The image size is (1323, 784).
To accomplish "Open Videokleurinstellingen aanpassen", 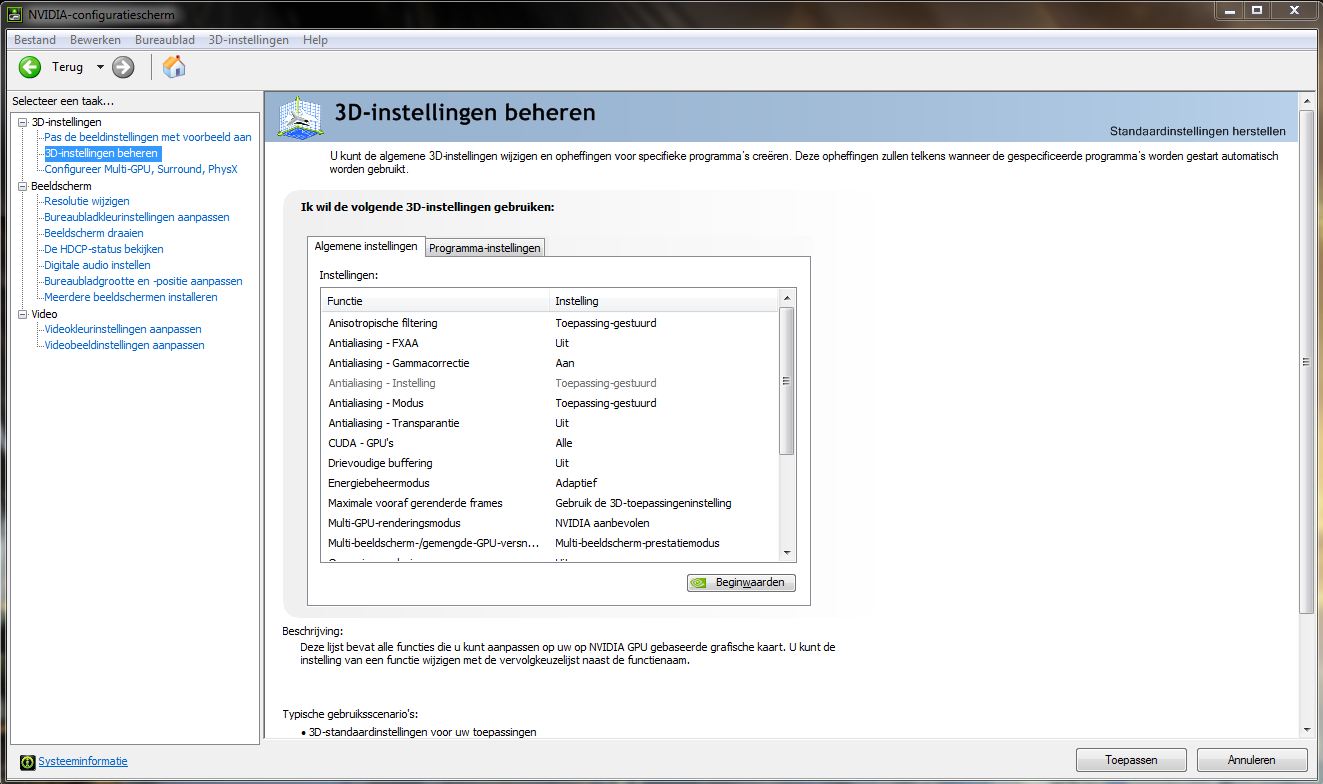I will point(123,329).
